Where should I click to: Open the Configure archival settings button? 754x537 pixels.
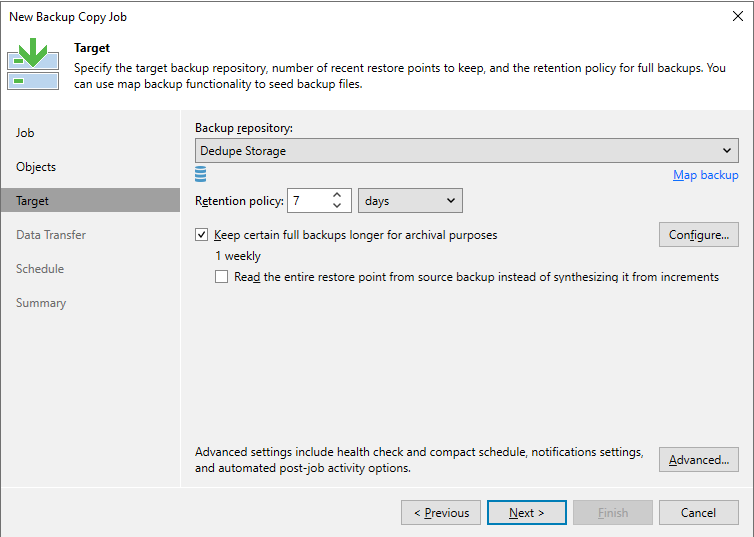pos(698,235)
